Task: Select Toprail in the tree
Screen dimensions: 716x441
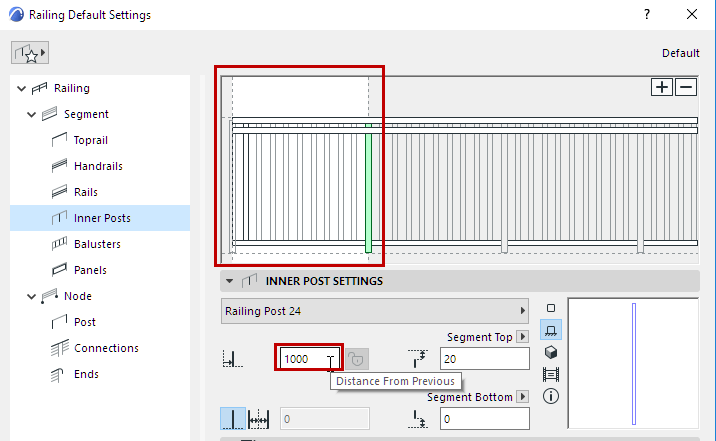Action: [x=90, y=140]
